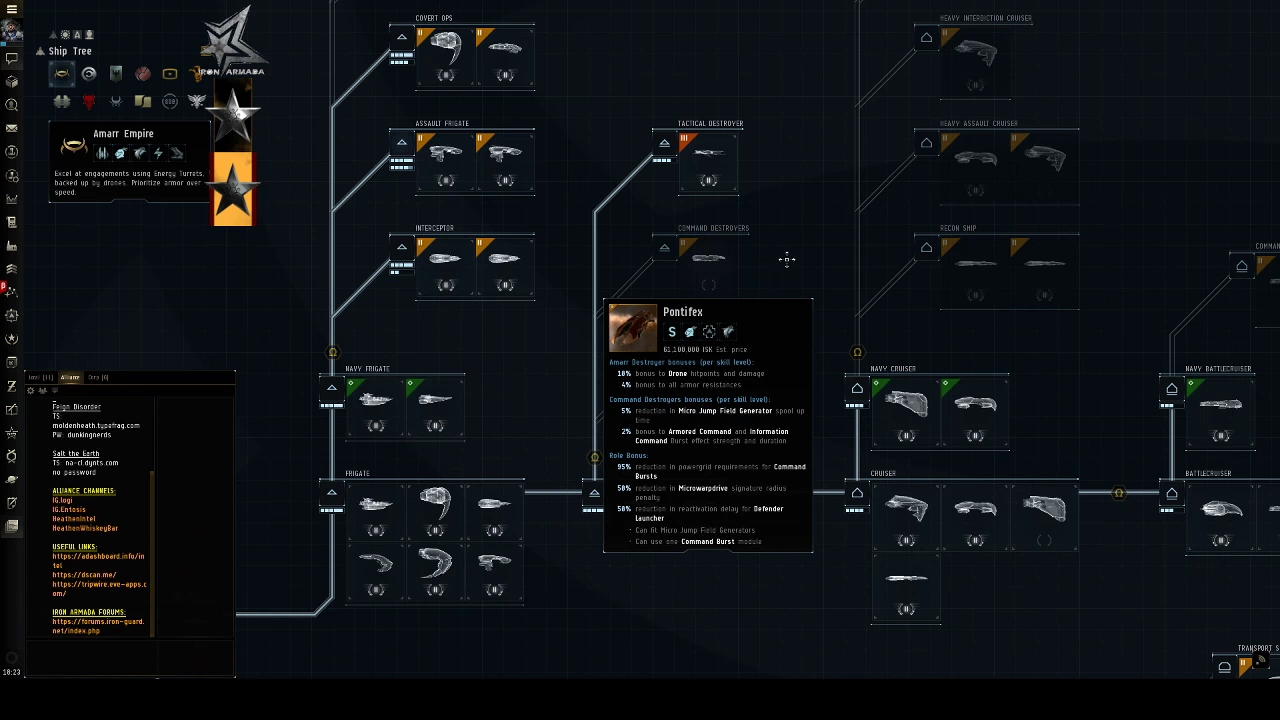
Task: Join the HeathenWhiskeyBar channel link
Action: [x=85, y=528]
